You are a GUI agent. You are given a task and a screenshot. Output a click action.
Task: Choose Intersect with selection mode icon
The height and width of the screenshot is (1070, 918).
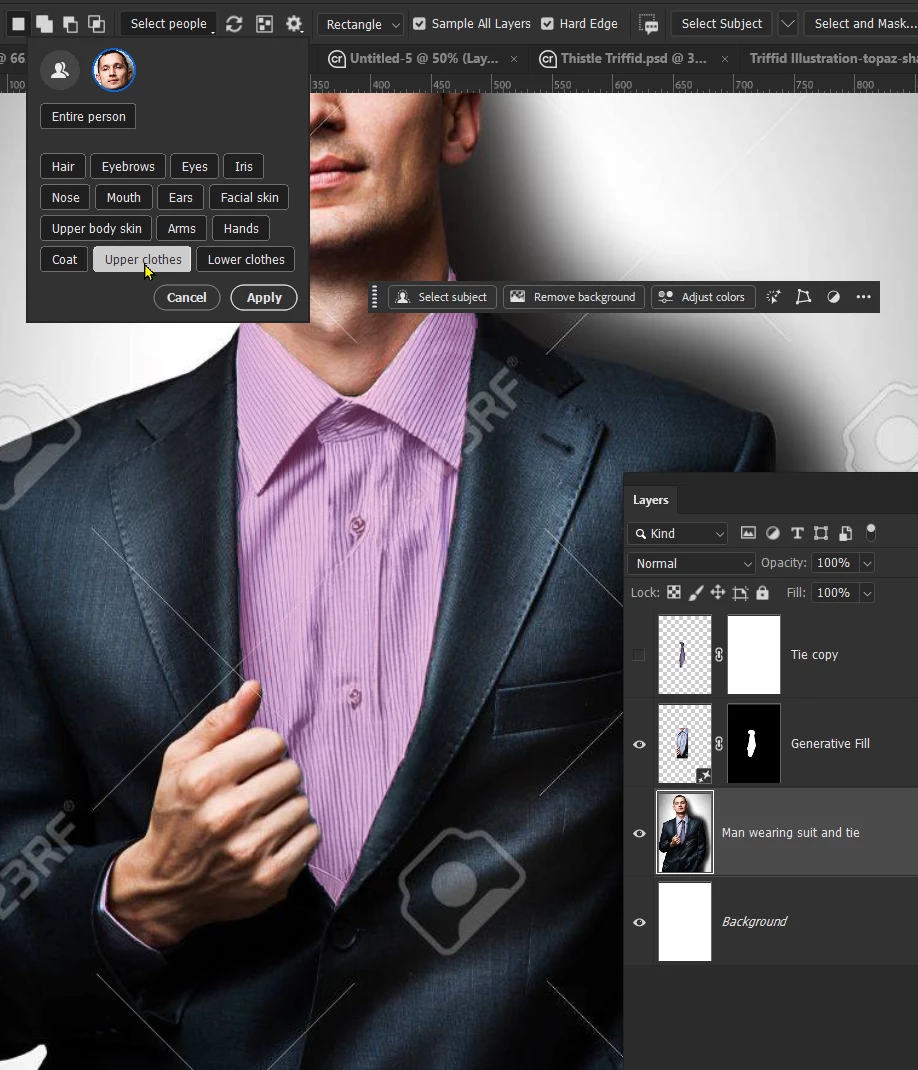(x=96, y=24)
